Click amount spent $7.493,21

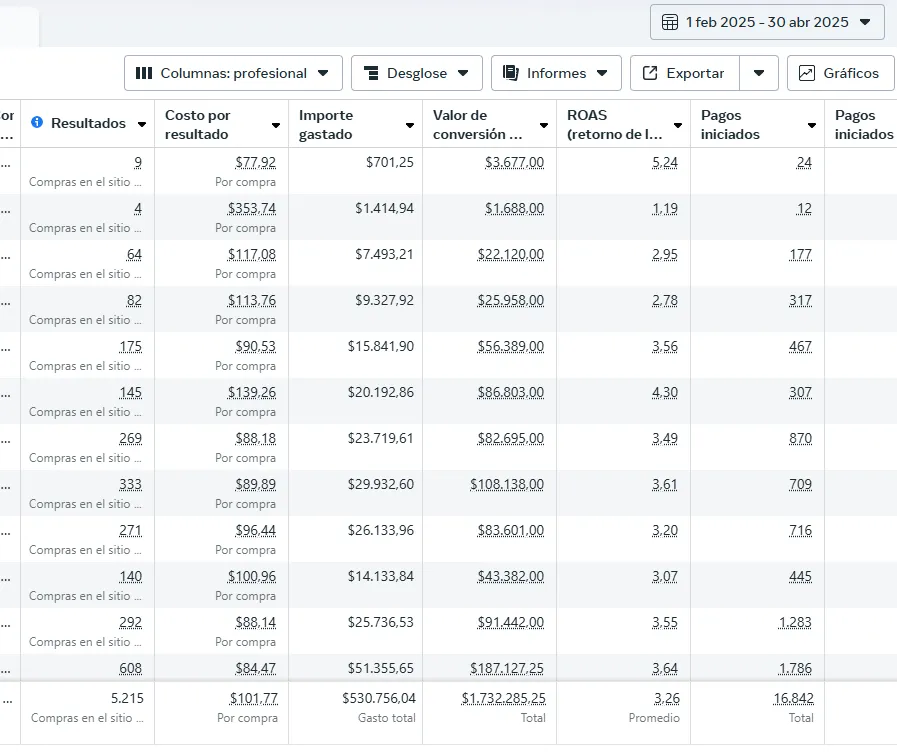(384, 254)
